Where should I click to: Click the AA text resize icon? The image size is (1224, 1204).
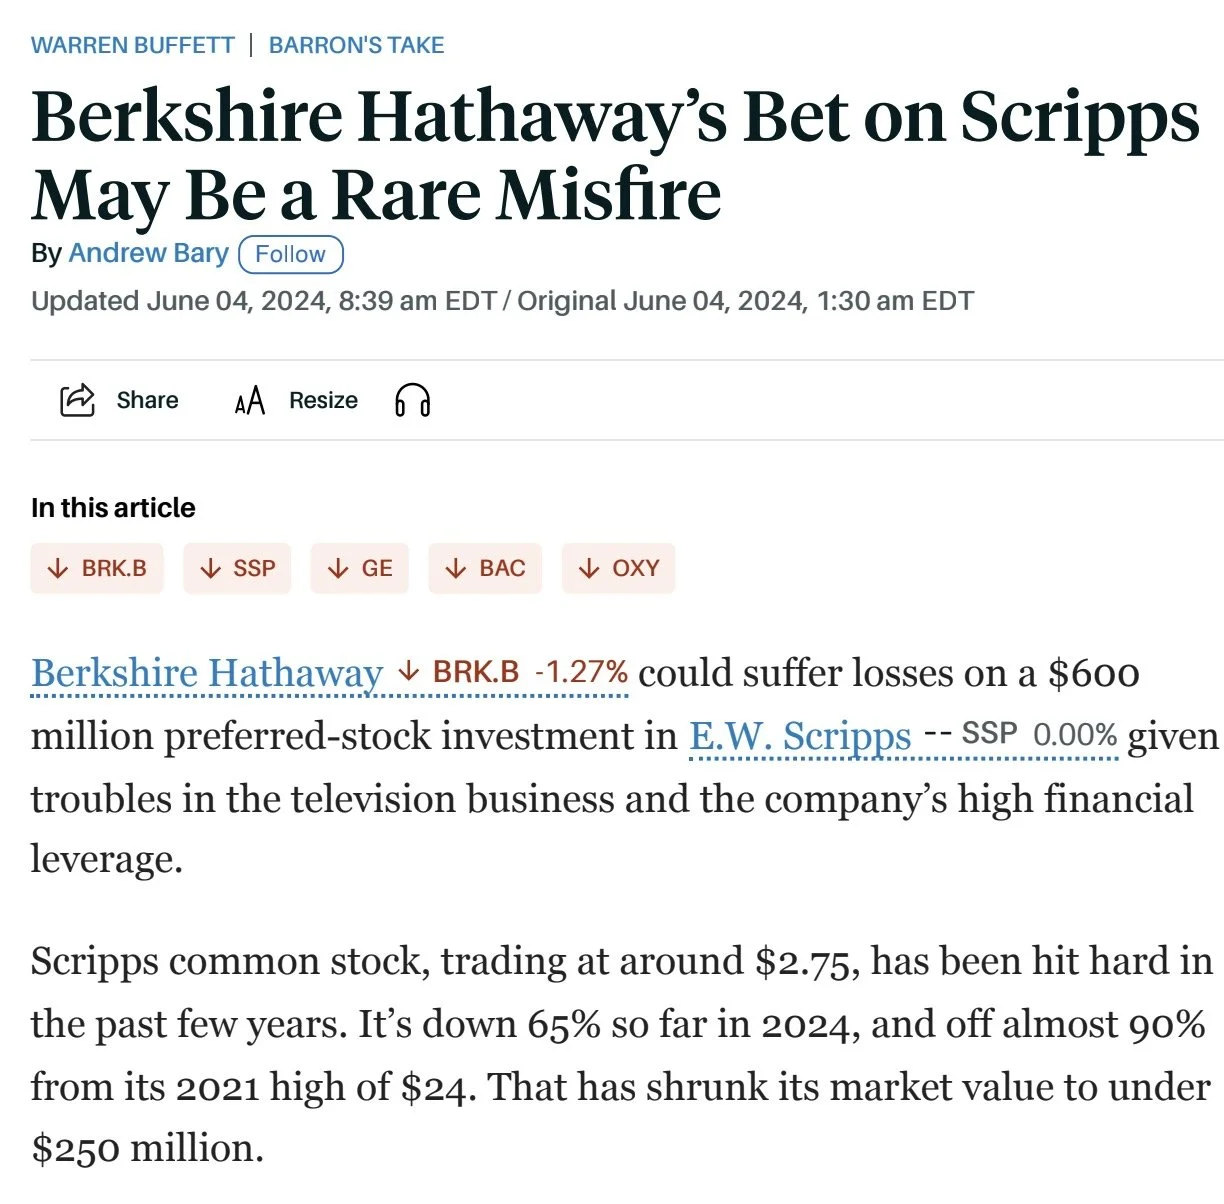pyautogui.click(x=250, y=401)
